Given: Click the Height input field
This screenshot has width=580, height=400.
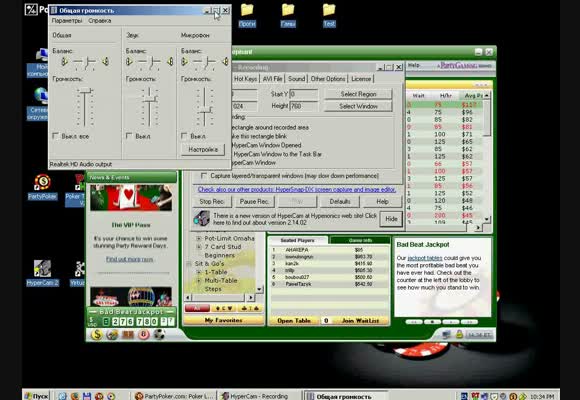Looking at the screenshot, I should tap(303, 106).
